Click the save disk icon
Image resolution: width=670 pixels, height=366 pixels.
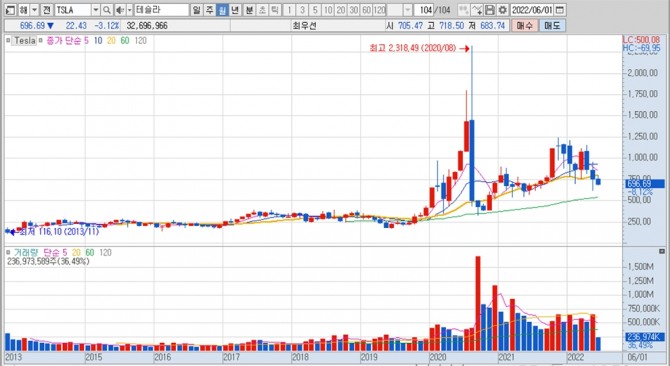click(490, 10)
